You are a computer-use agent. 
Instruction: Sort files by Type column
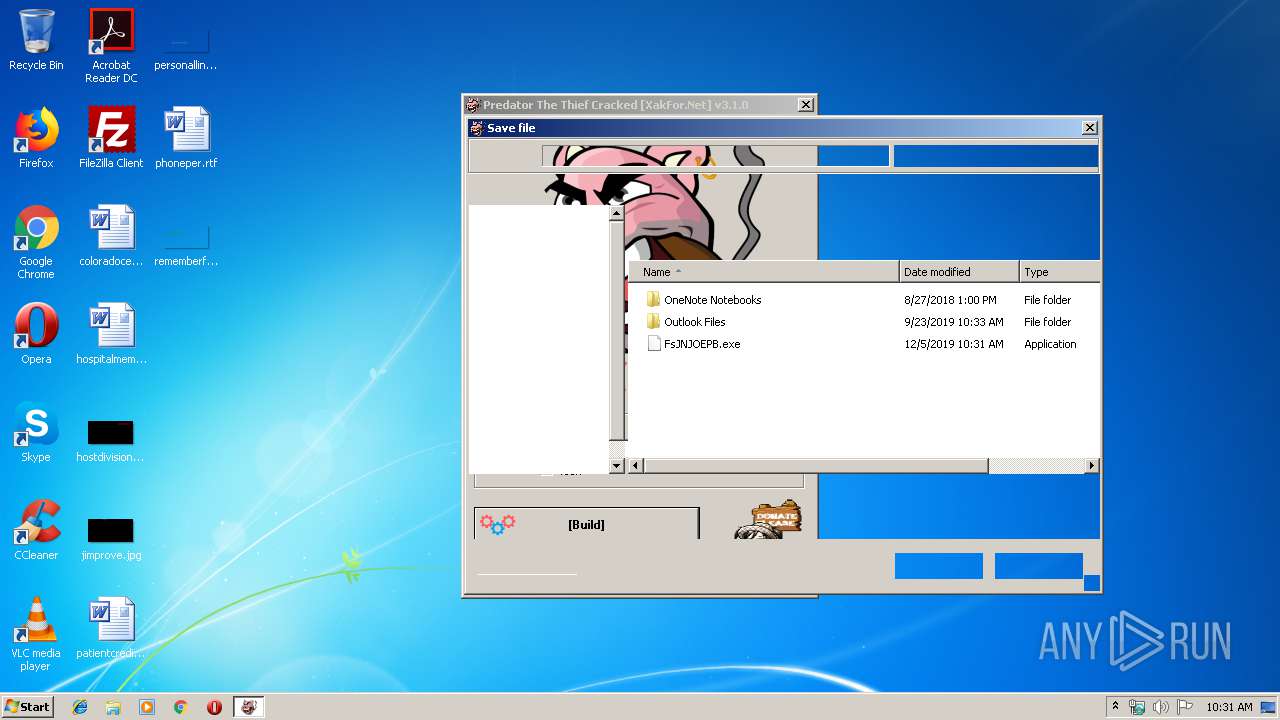[x=1059, y=272]
